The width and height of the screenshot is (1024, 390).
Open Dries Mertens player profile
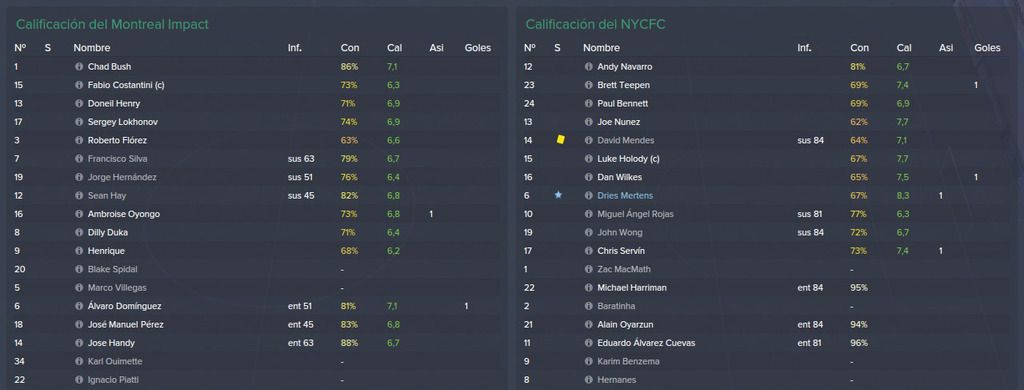click(624, 195)
